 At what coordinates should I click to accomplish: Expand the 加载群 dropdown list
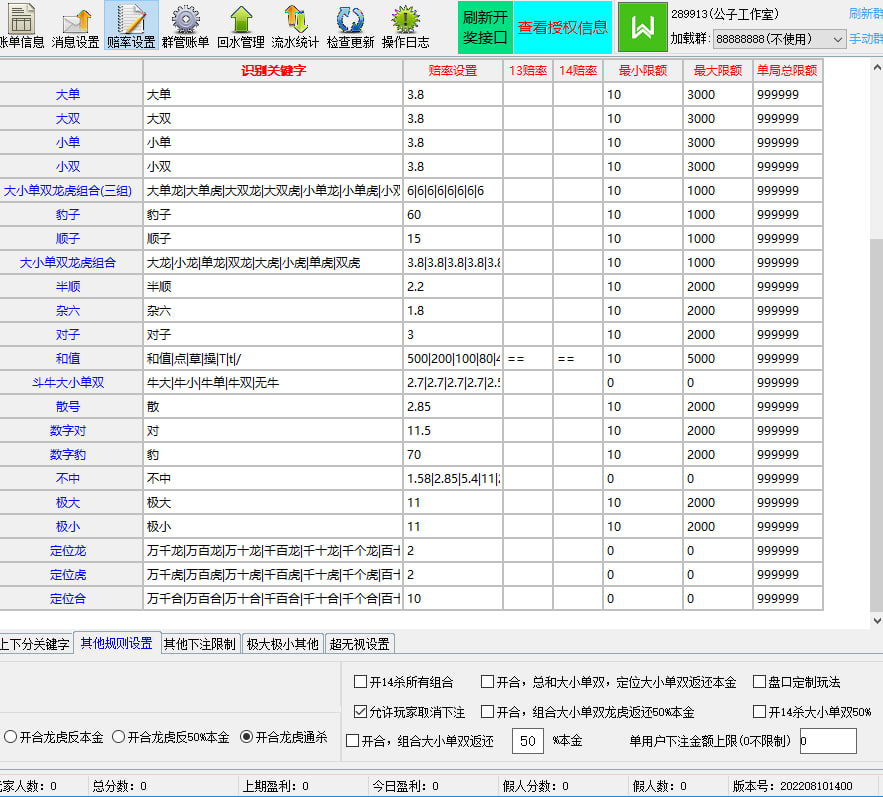tap(837, 39)
